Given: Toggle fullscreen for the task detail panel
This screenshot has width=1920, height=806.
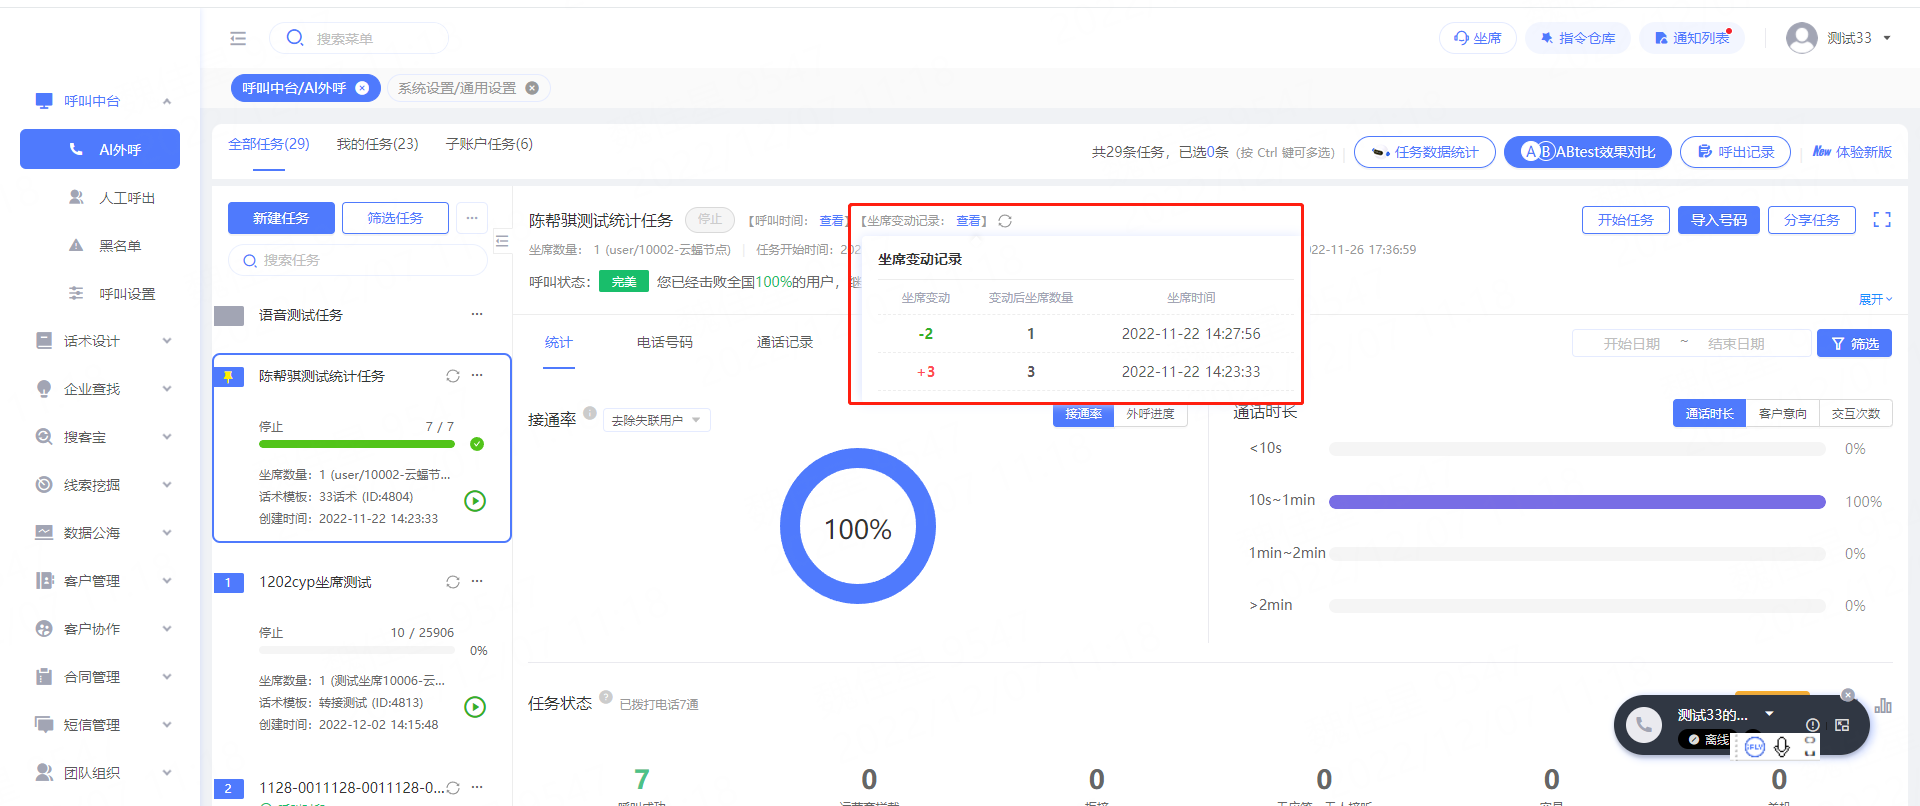Looking at the screenshot, I should [1882, 220].
